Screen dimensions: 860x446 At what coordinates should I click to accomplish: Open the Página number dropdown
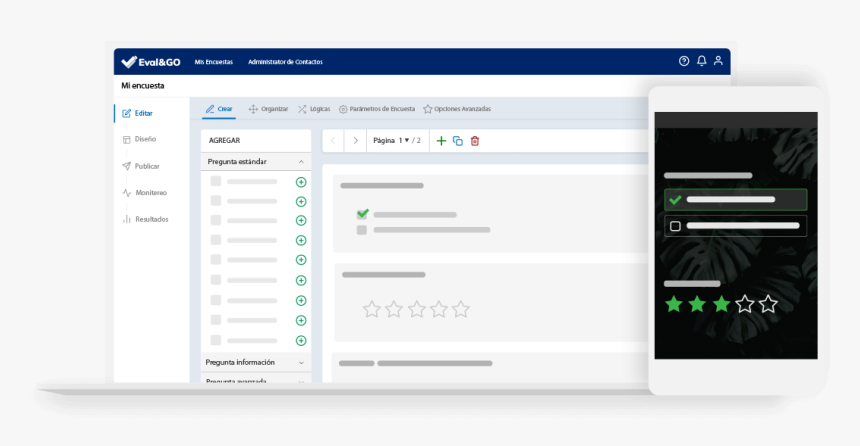tap(404, 140)
